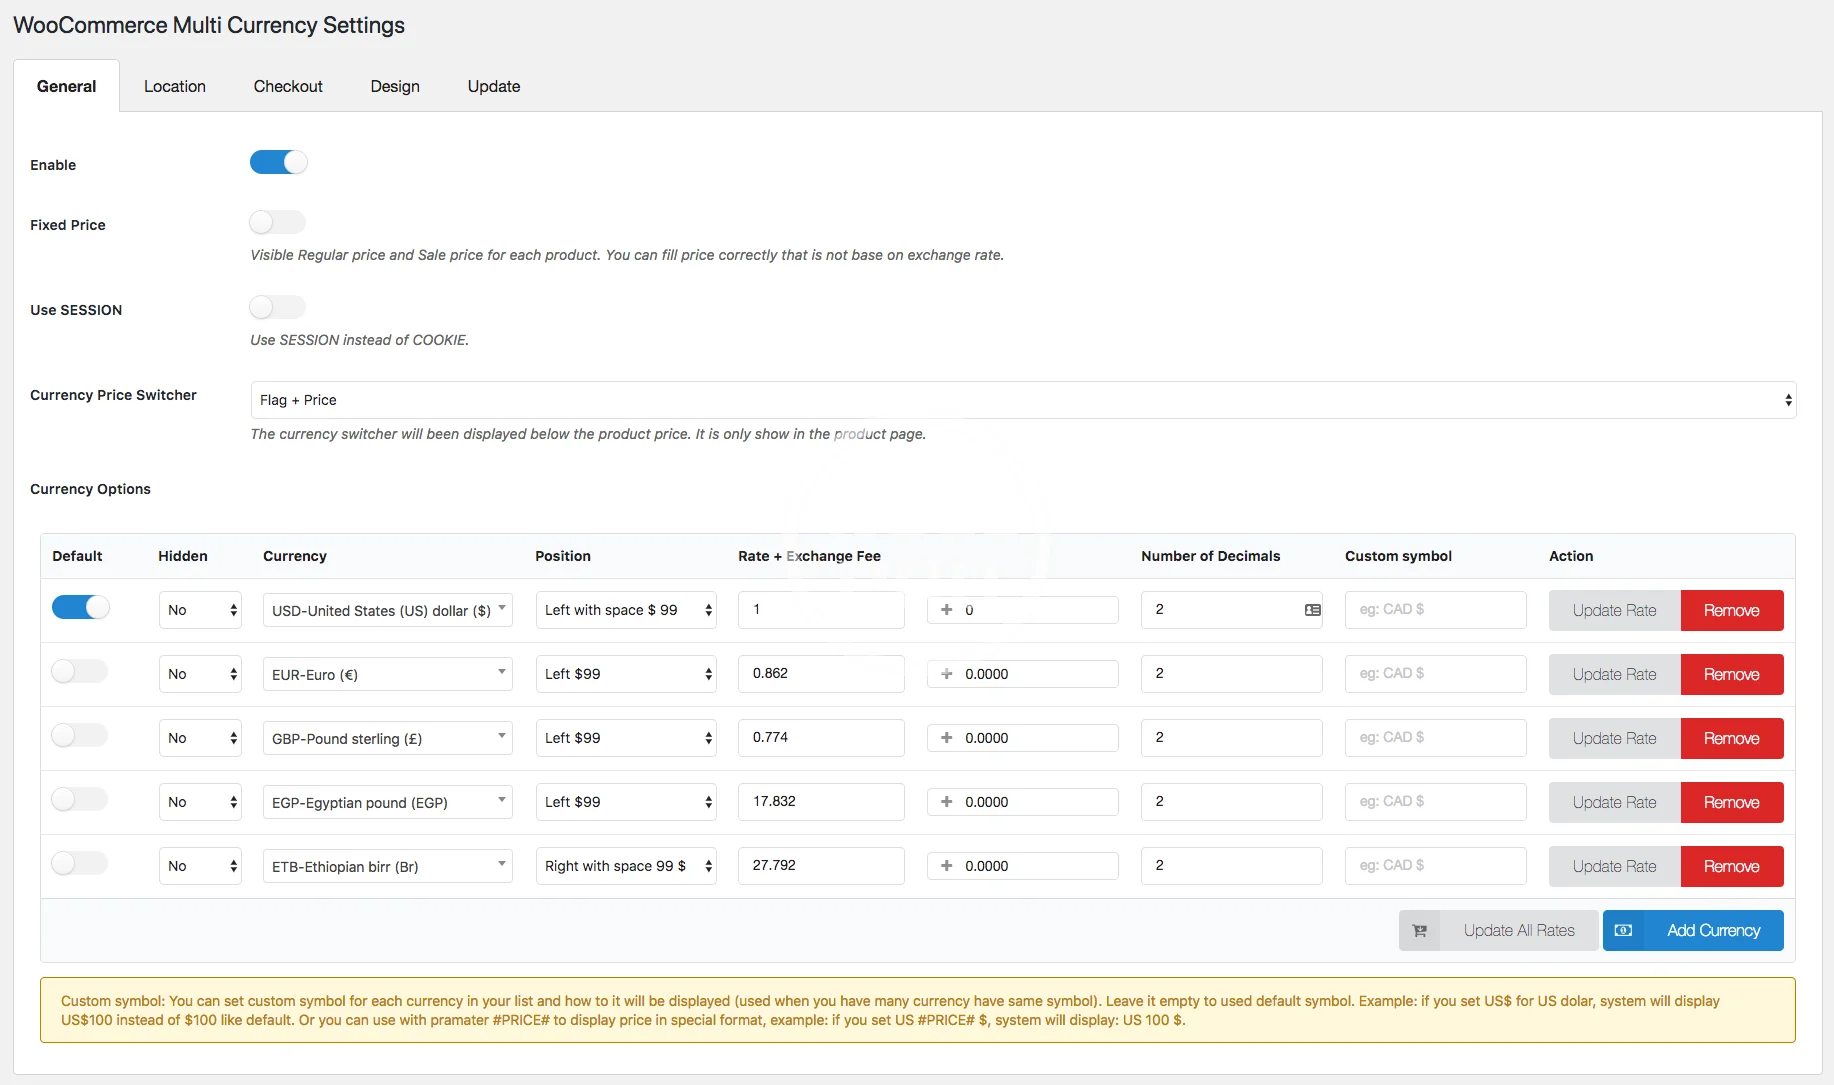Click the Custom symbol field for GBP
The height and width of the screenshot is (1085, 1834).
tap(1435, 738)
